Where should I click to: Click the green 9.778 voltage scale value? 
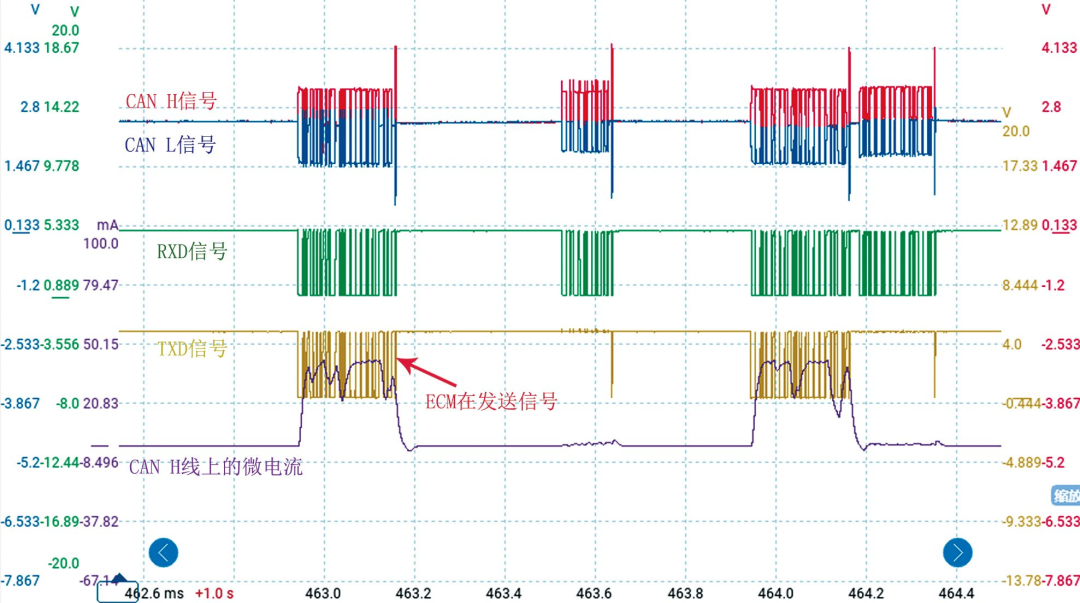point(62,166)
